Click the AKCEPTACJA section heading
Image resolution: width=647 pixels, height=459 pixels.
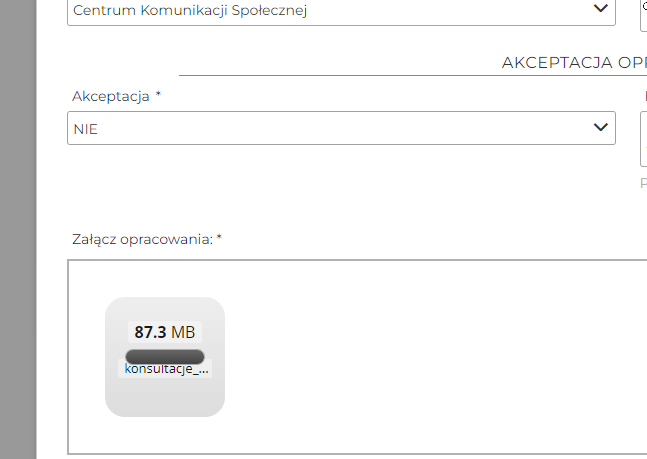[x=574, y=62]
